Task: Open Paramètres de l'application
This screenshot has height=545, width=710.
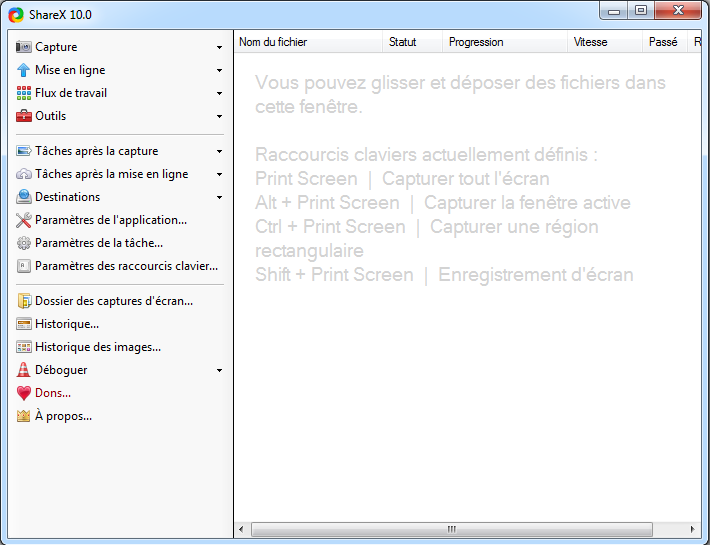Action: tap(120, 220)
